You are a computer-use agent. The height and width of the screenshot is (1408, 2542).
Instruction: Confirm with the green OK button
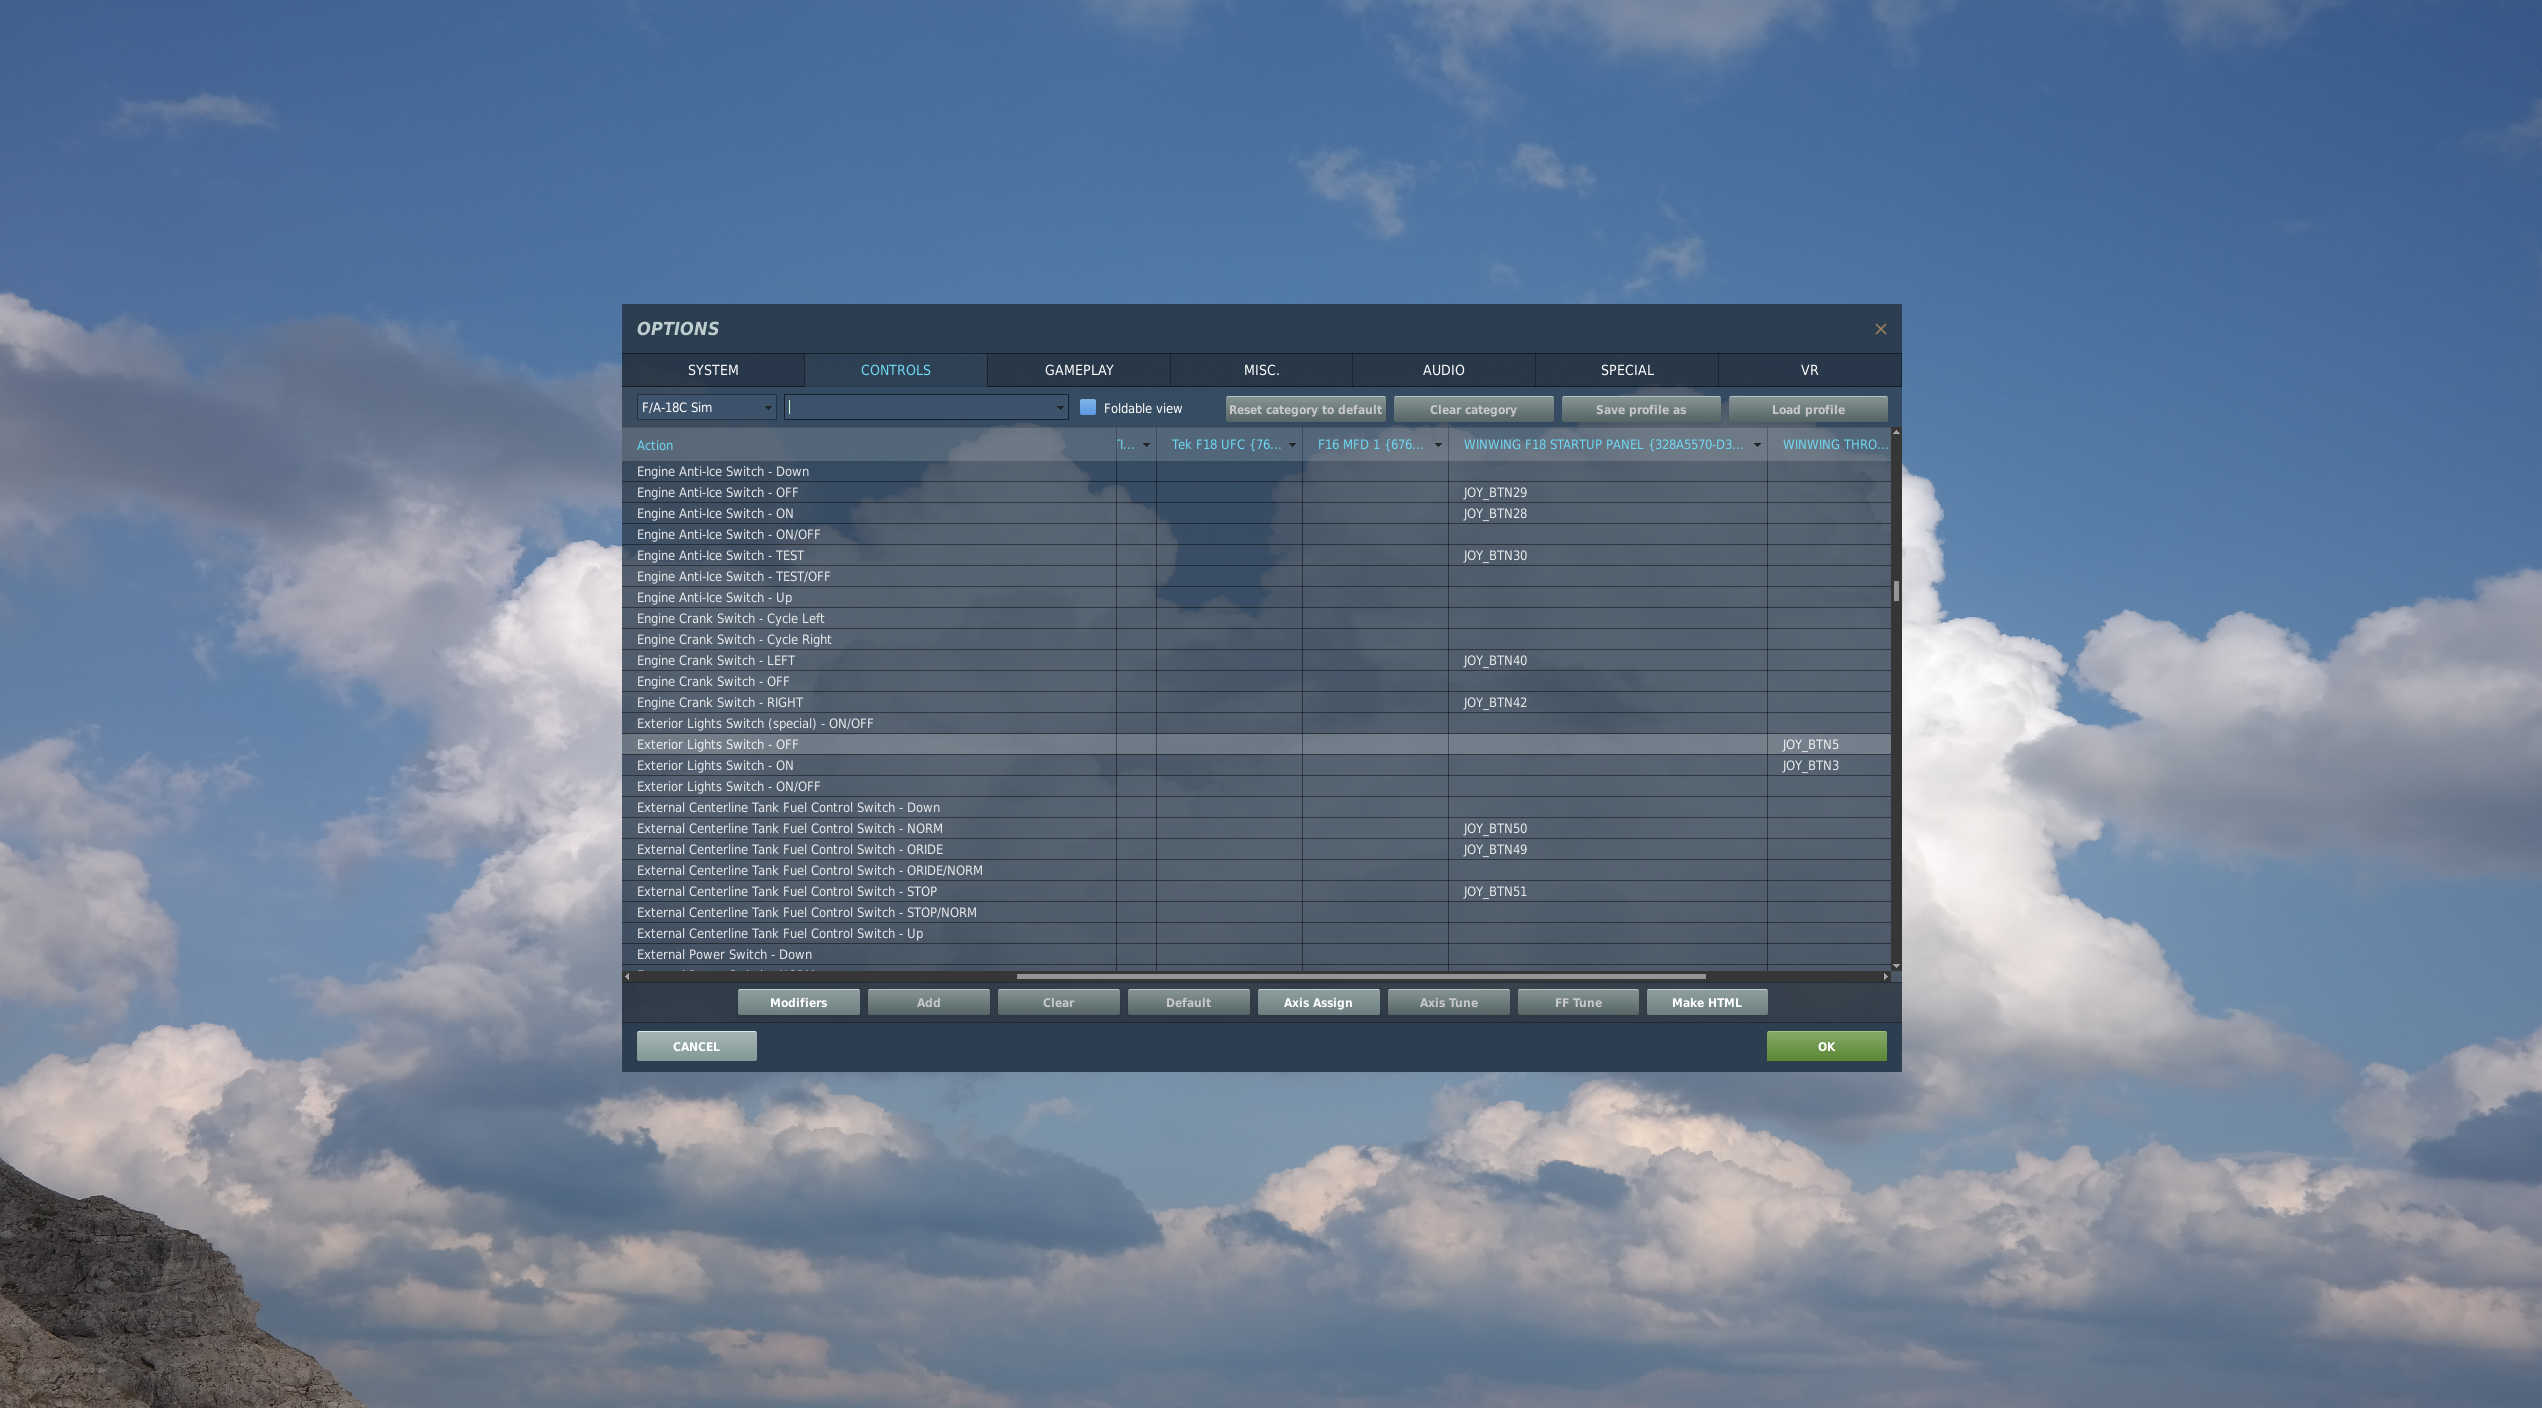(x=1826, y=1046)
